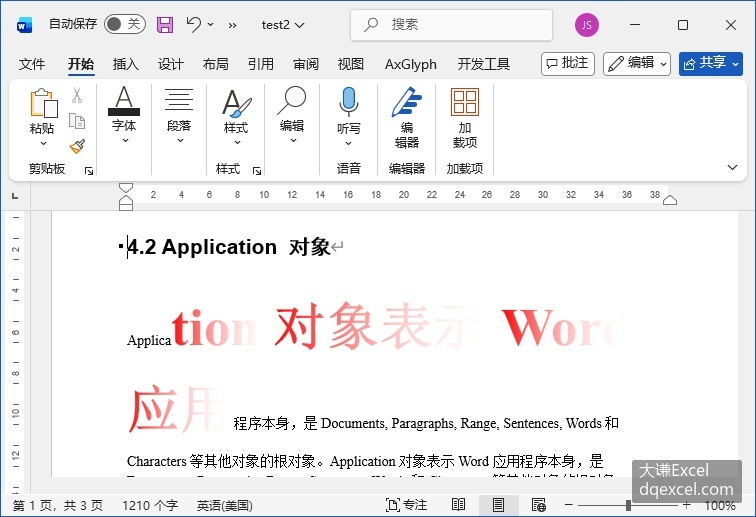Click the 100% zoom level
Image resolution: width=756 pixels, height=517 pixels.
pos(719,505)
